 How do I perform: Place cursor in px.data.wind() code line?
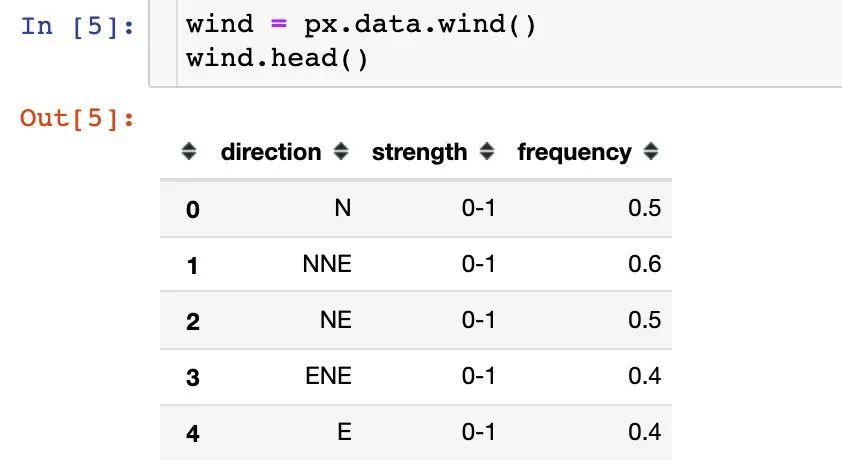pos(360,25)
